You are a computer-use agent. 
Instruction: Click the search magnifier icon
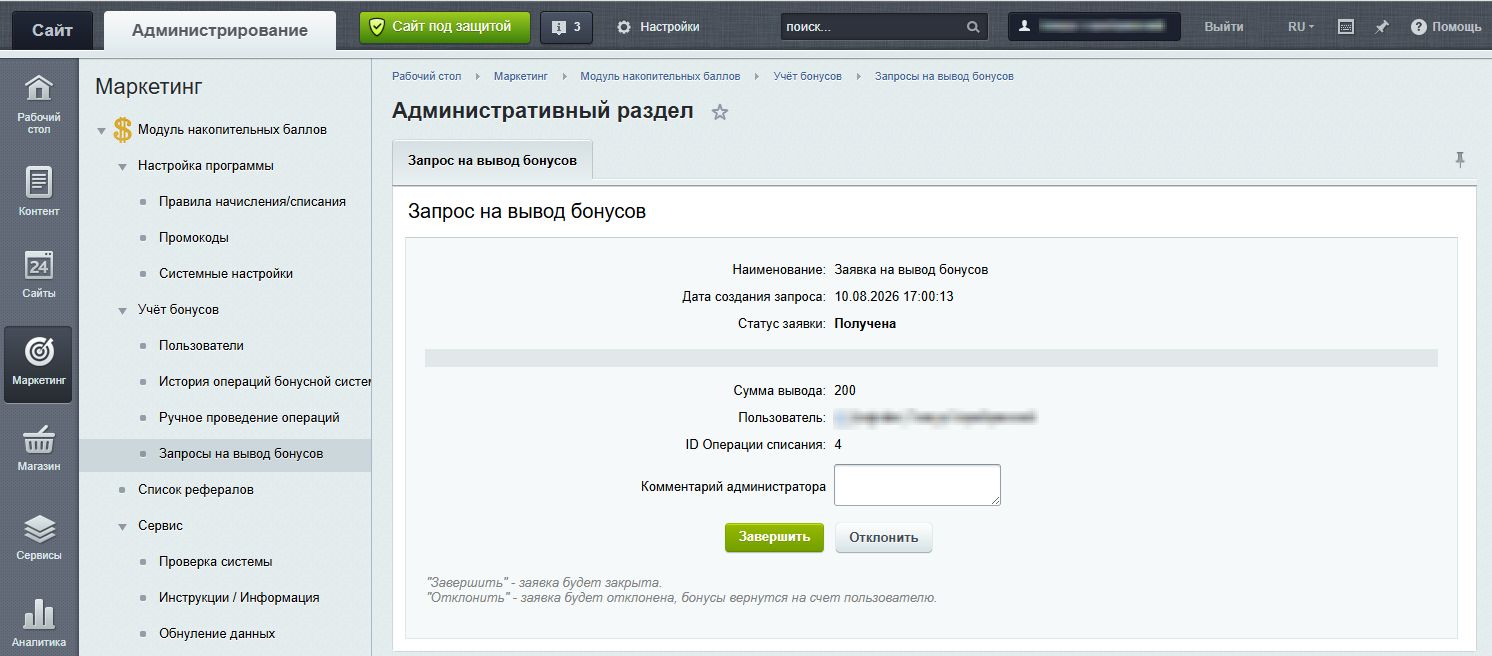click(973, 27)
